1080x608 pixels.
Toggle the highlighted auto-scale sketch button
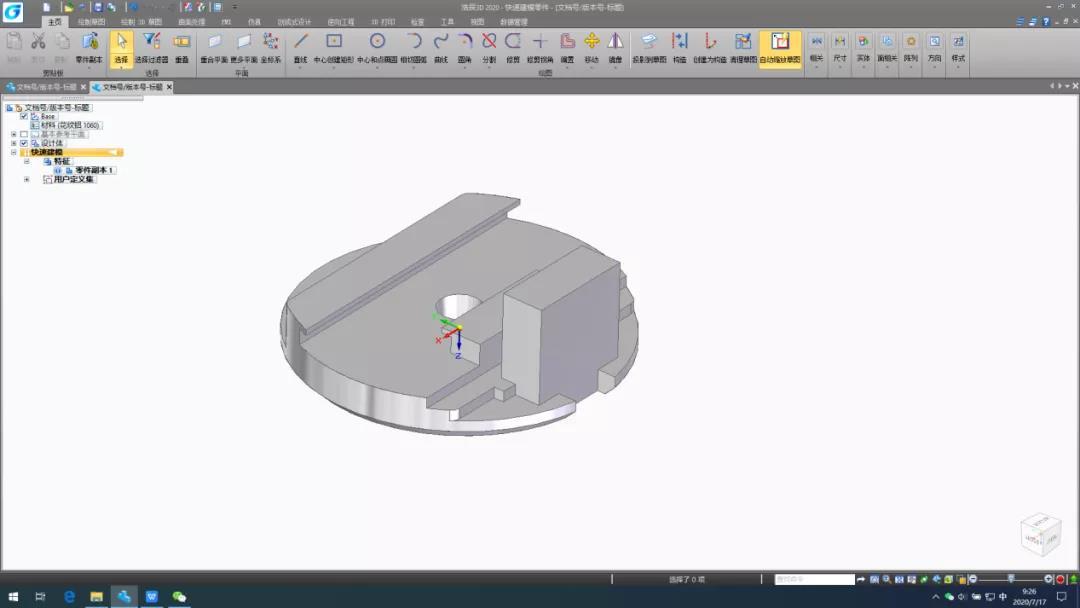[780, 49]
